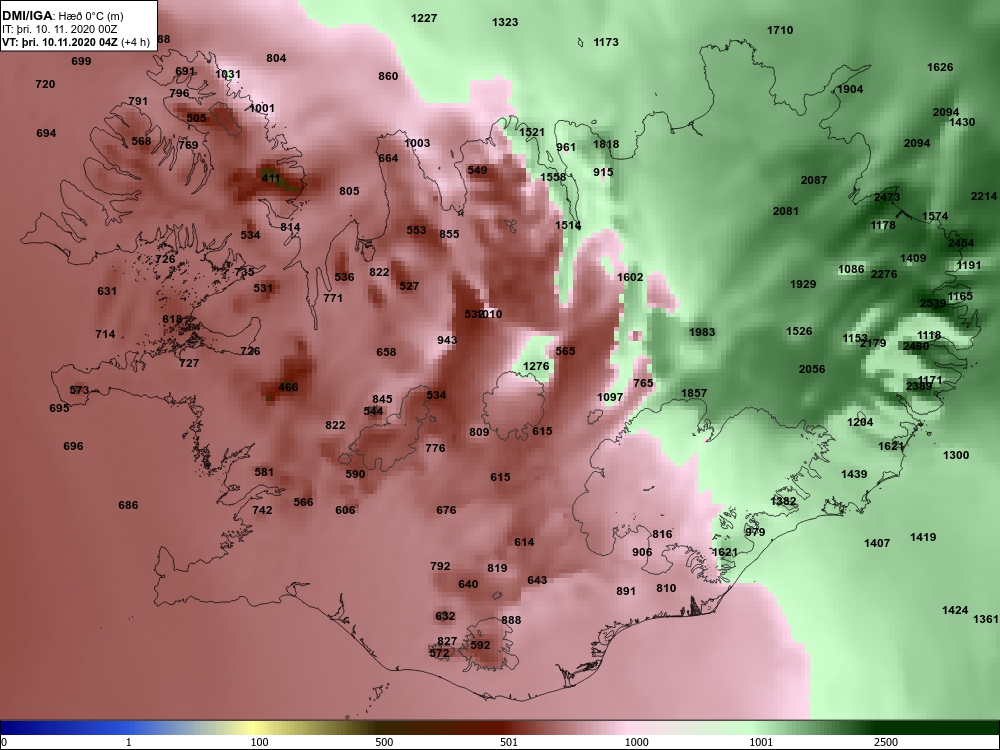1000x750 pixels.
Task: Click the map value 891
Action: click(x=626, y=591)
